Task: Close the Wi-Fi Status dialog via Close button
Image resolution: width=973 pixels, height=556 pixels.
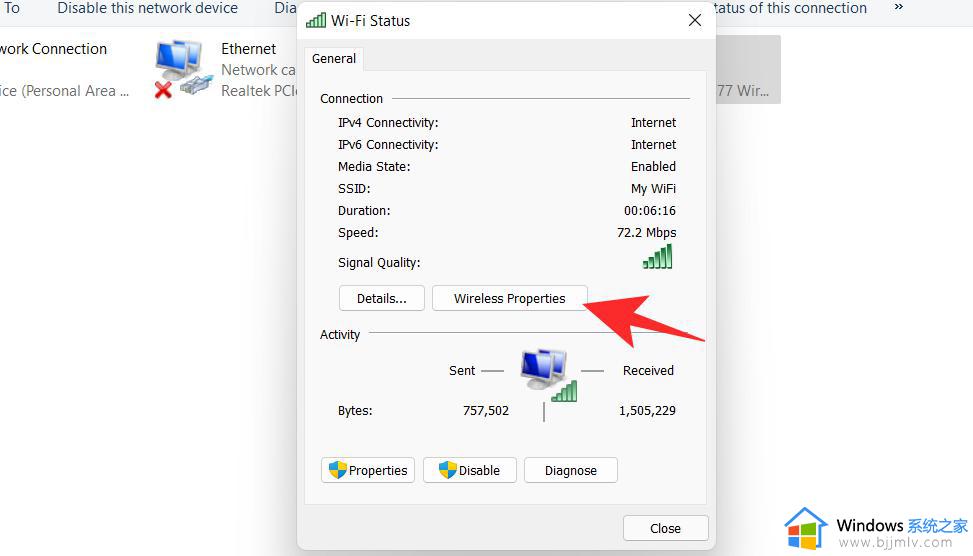Action: [x=665, y=528]
